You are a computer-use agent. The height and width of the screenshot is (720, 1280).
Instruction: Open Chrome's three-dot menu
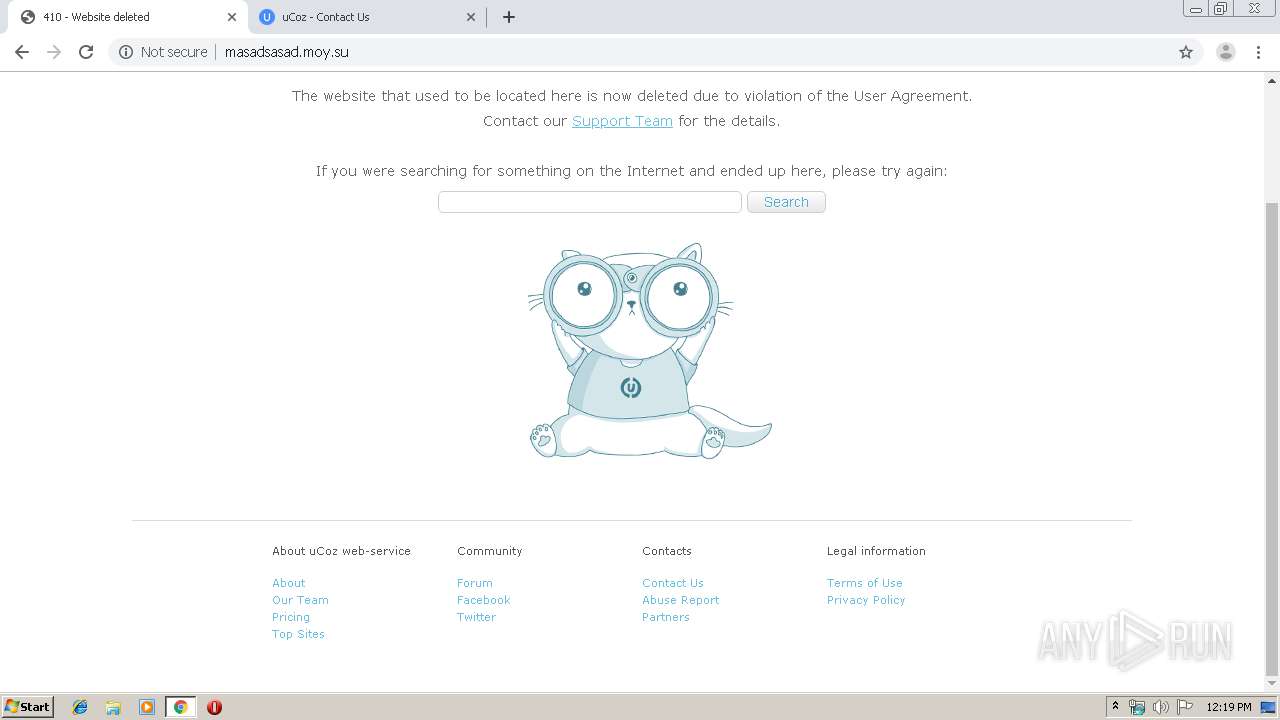(1258, 52)
